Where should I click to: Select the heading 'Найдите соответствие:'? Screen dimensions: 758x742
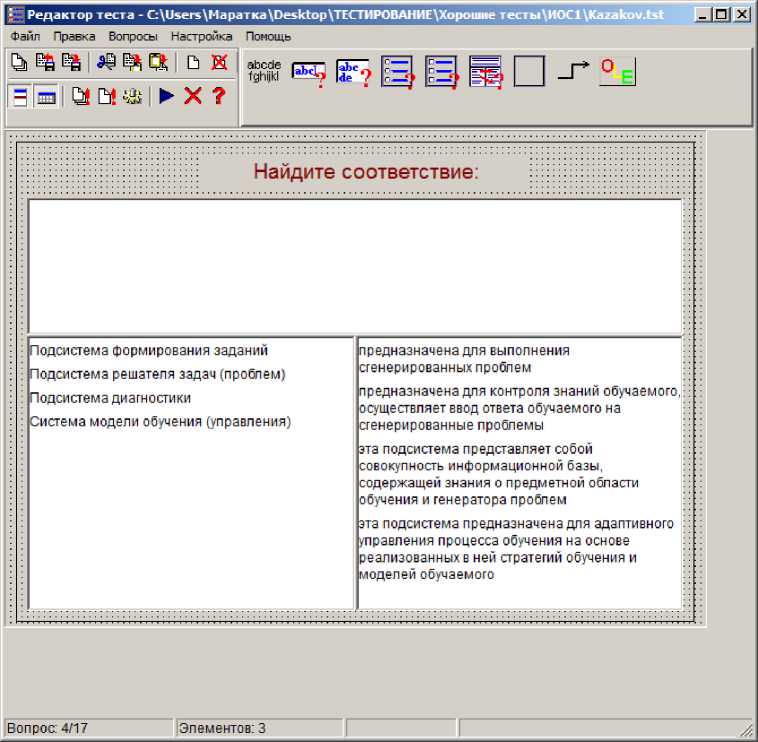366,172
